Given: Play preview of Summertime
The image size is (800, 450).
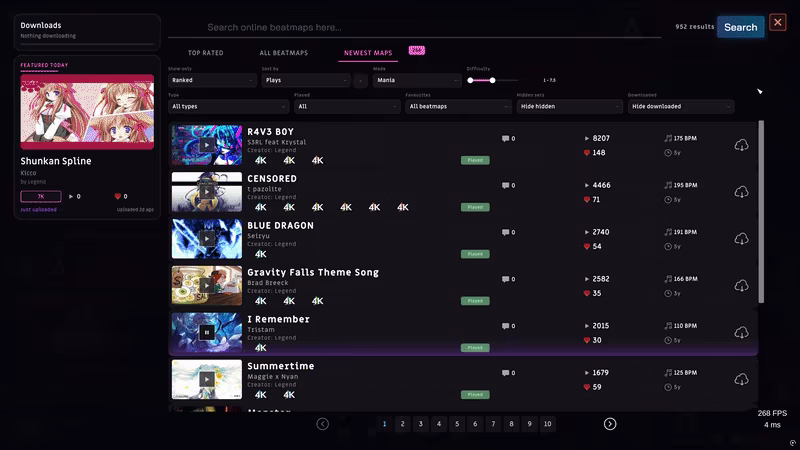Looking at the screenshot, I should pos(207,380).
